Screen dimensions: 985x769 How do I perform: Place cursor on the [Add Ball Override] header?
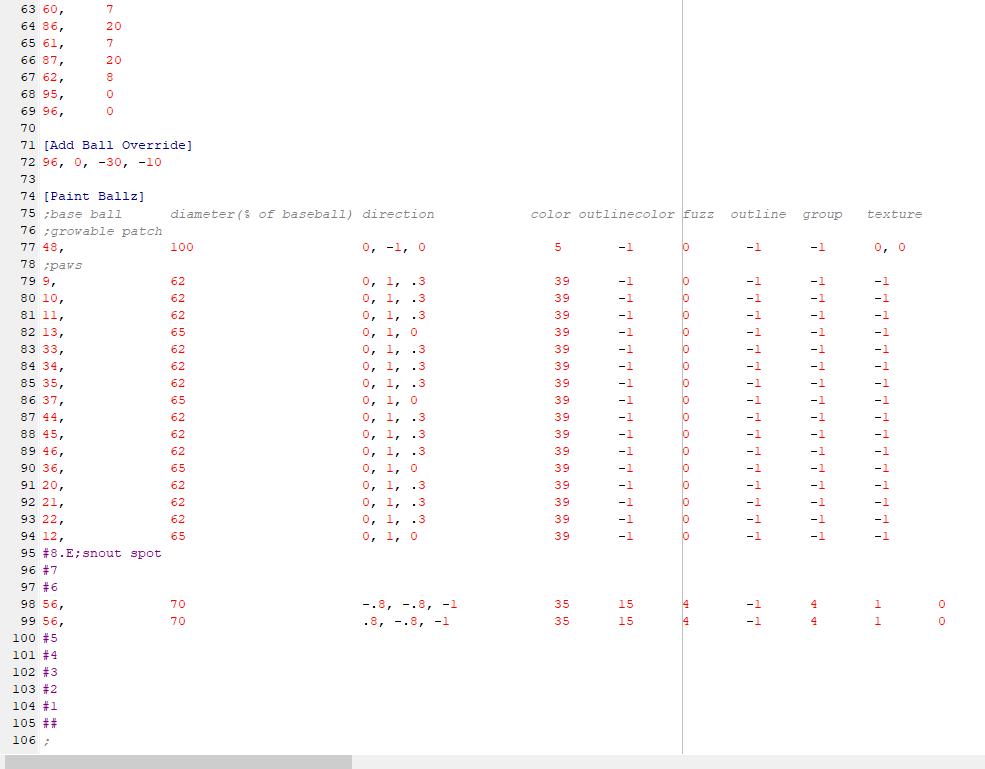point(118,146)
